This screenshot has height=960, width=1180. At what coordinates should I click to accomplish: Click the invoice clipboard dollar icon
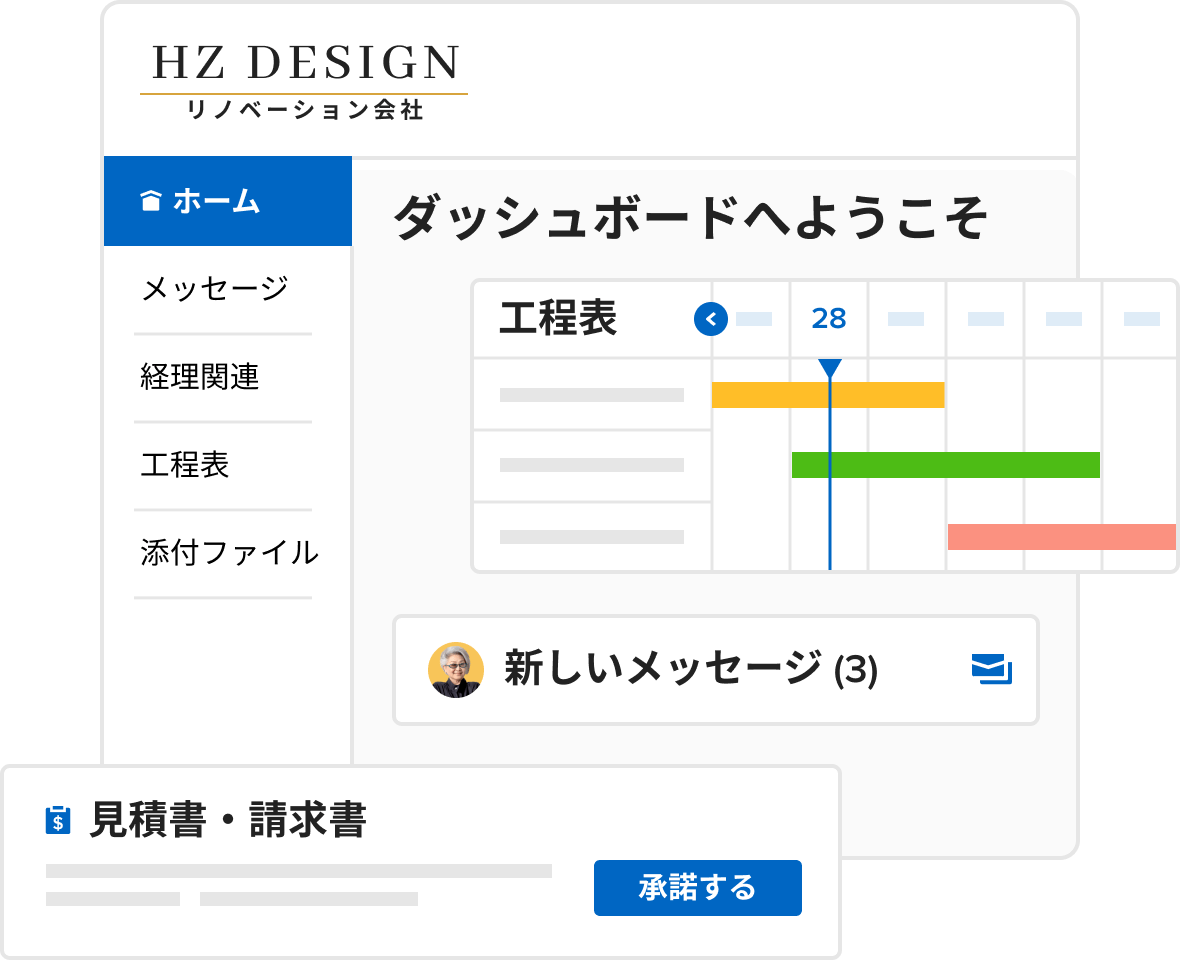58,819
